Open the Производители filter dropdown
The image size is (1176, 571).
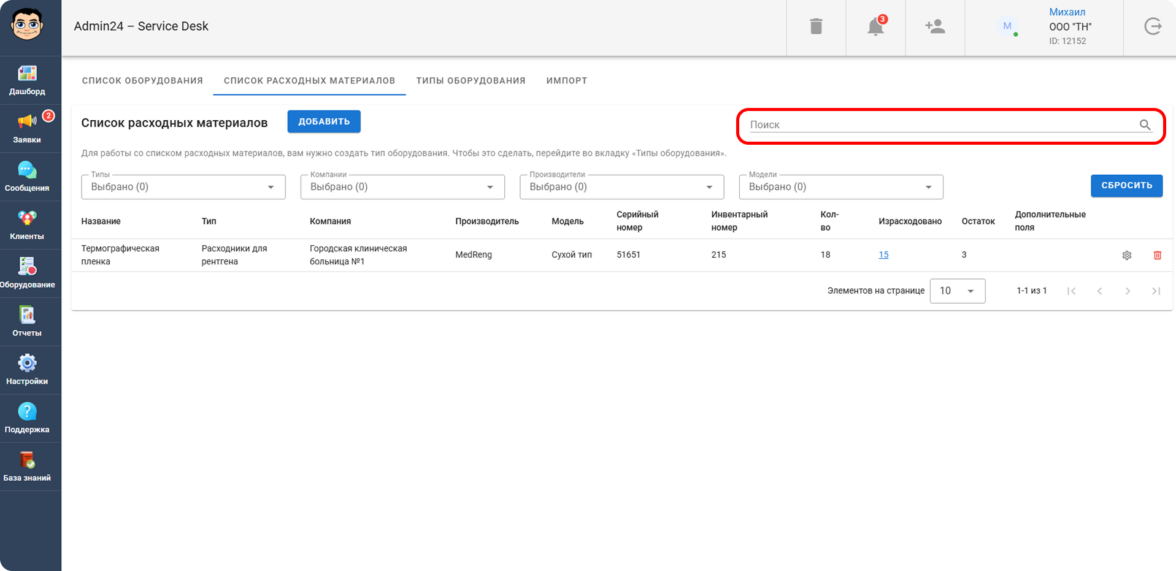click(x=622, y=187)
